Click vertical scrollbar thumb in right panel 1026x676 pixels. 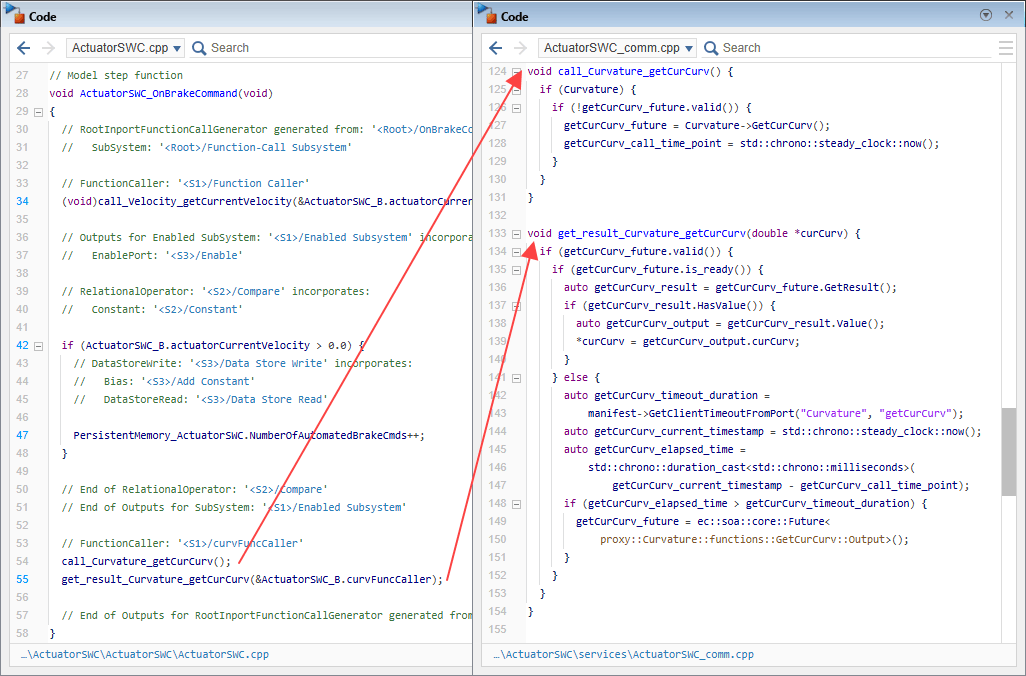[x=1008, y=452]
